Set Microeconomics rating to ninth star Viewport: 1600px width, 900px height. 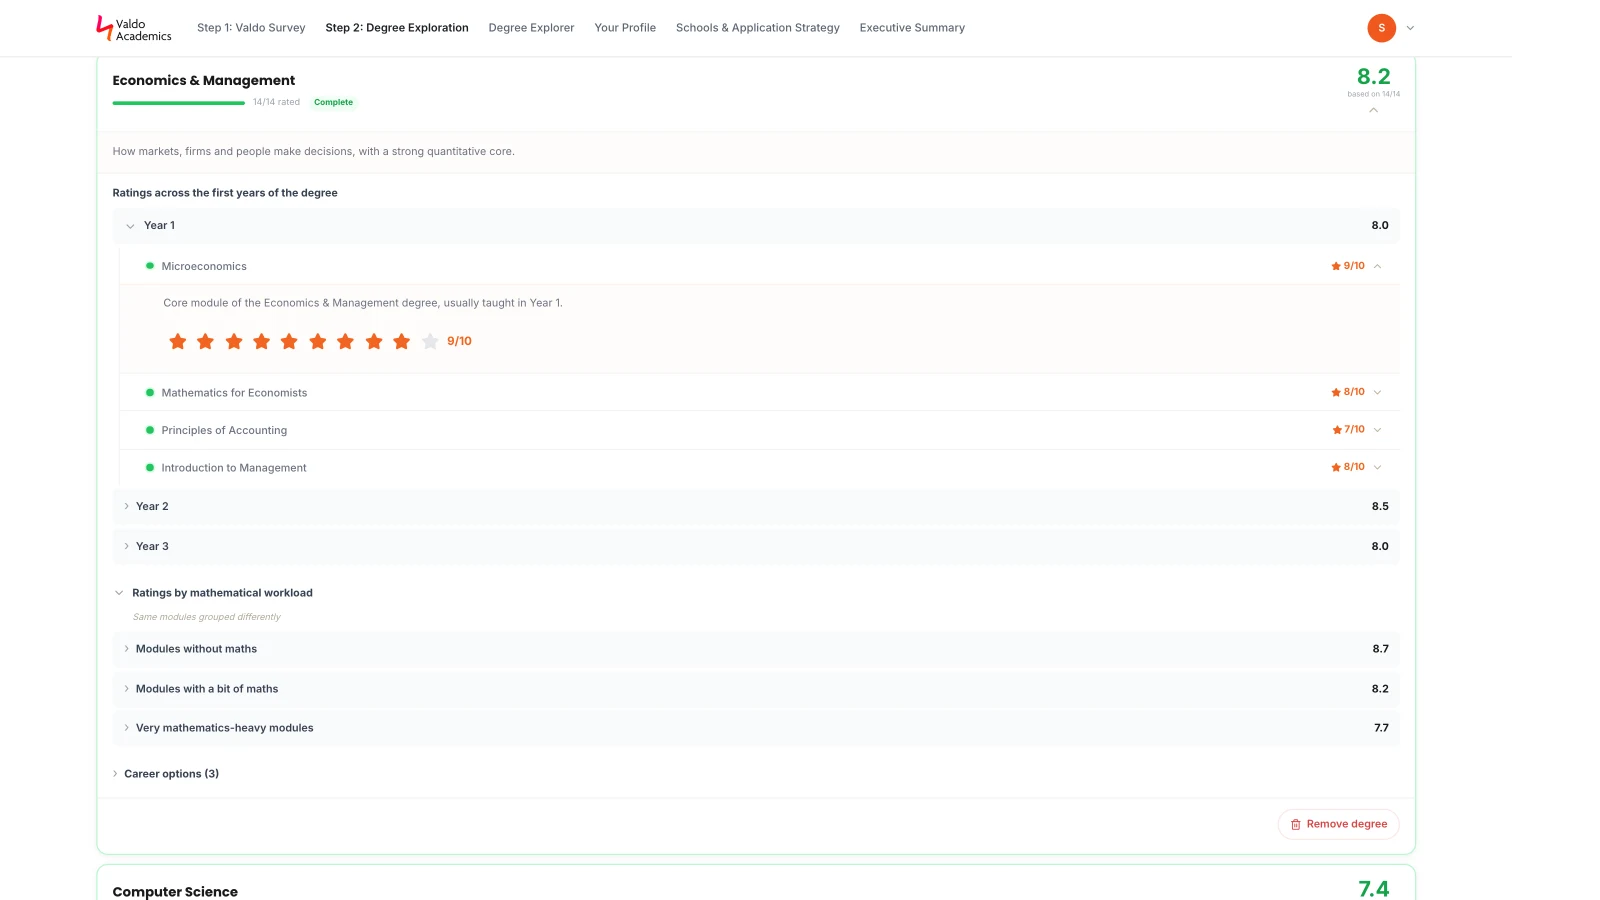pyautogui.click(x=402, y=342)
